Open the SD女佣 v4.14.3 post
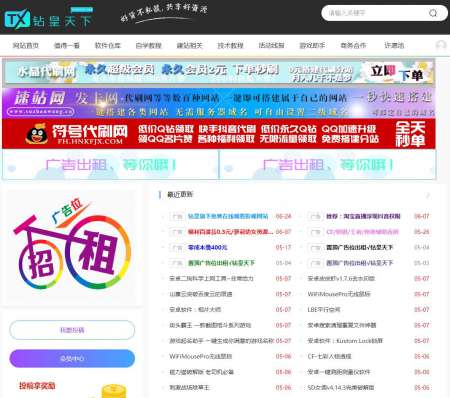450x398 pixels. (x=341, y=387)
